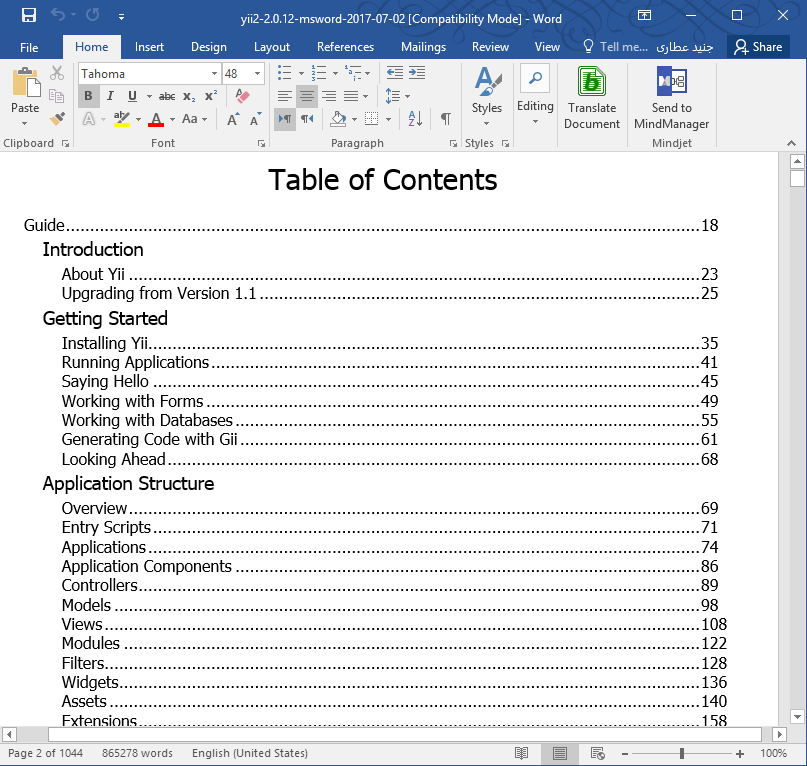This screenshot has height=766, width=807.
Task: Open underline style dropdown arrow
Action: point(149,96)
